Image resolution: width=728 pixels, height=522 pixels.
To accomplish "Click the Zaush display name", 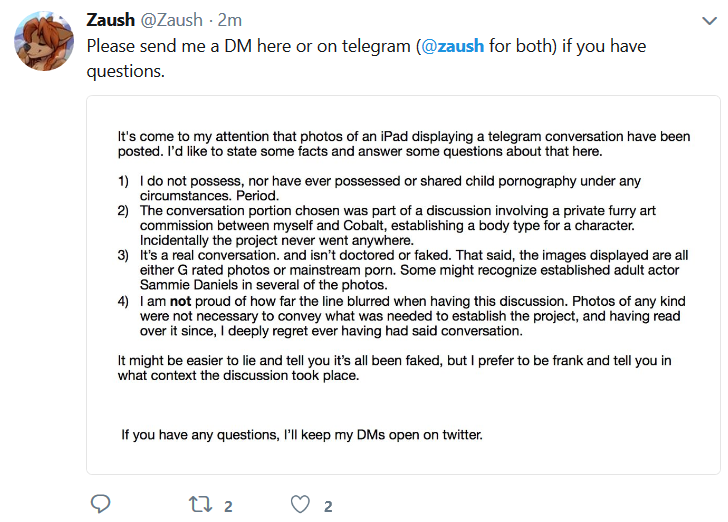I will [x=110, y=20].
